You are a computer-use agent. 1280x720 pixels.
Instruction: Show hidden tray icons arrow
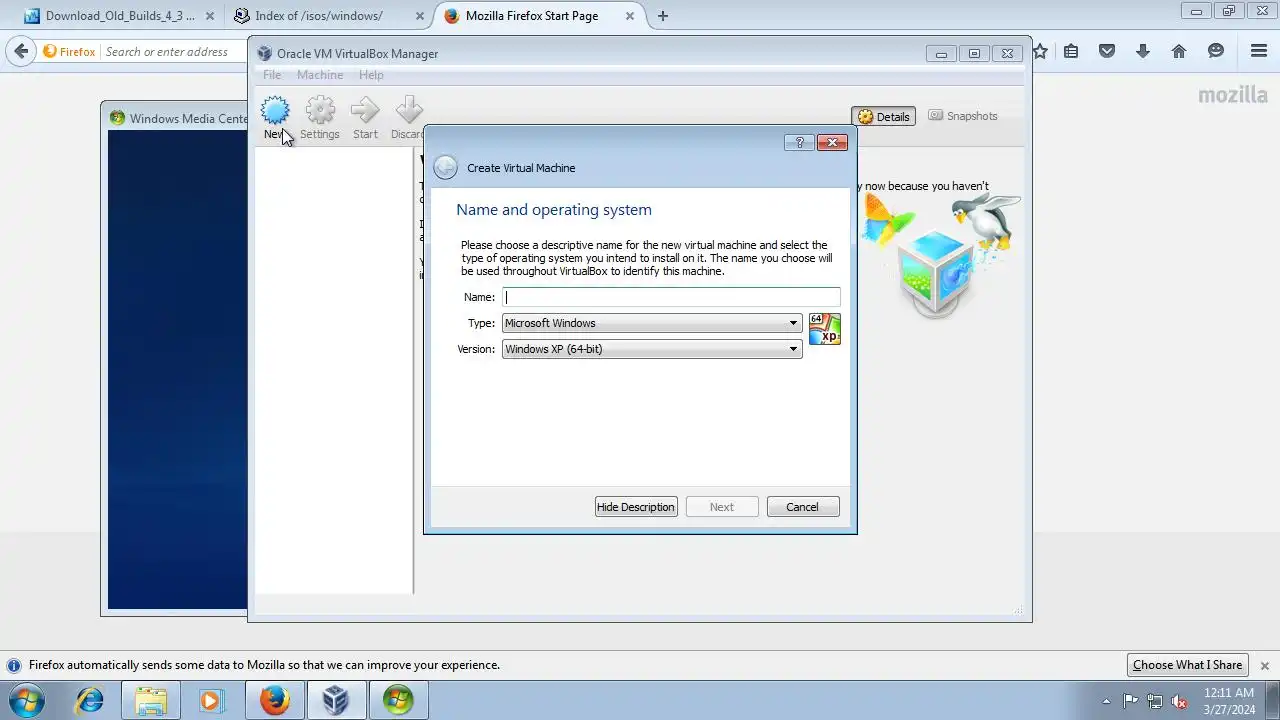1106,701
